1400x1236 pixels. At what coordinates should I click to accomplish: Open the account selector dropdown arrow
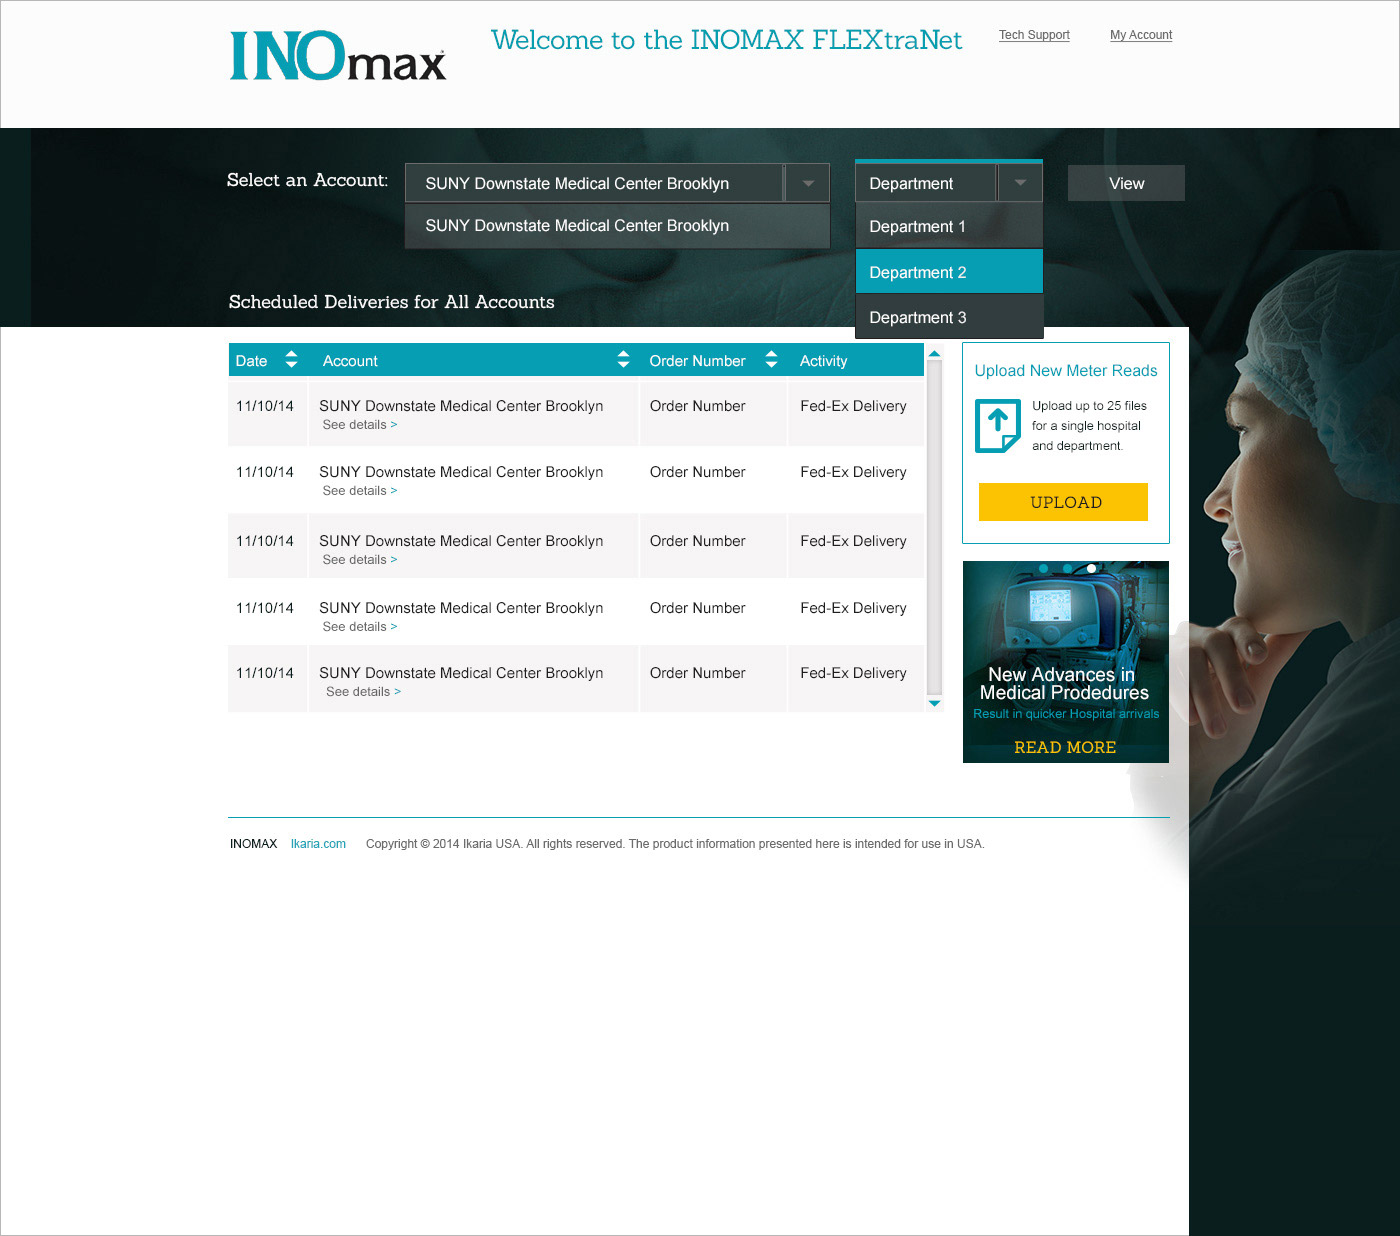808,183
